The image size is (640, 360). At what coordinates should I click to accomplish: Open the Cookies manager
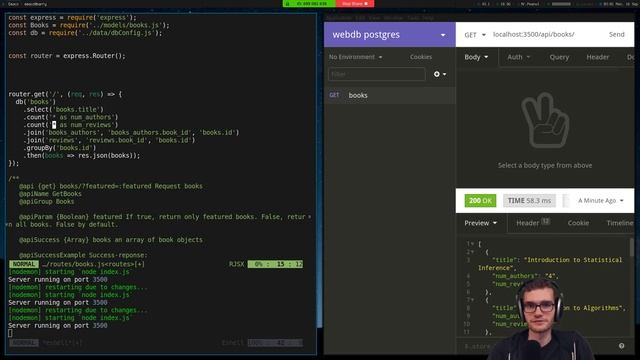pos(421,57)
